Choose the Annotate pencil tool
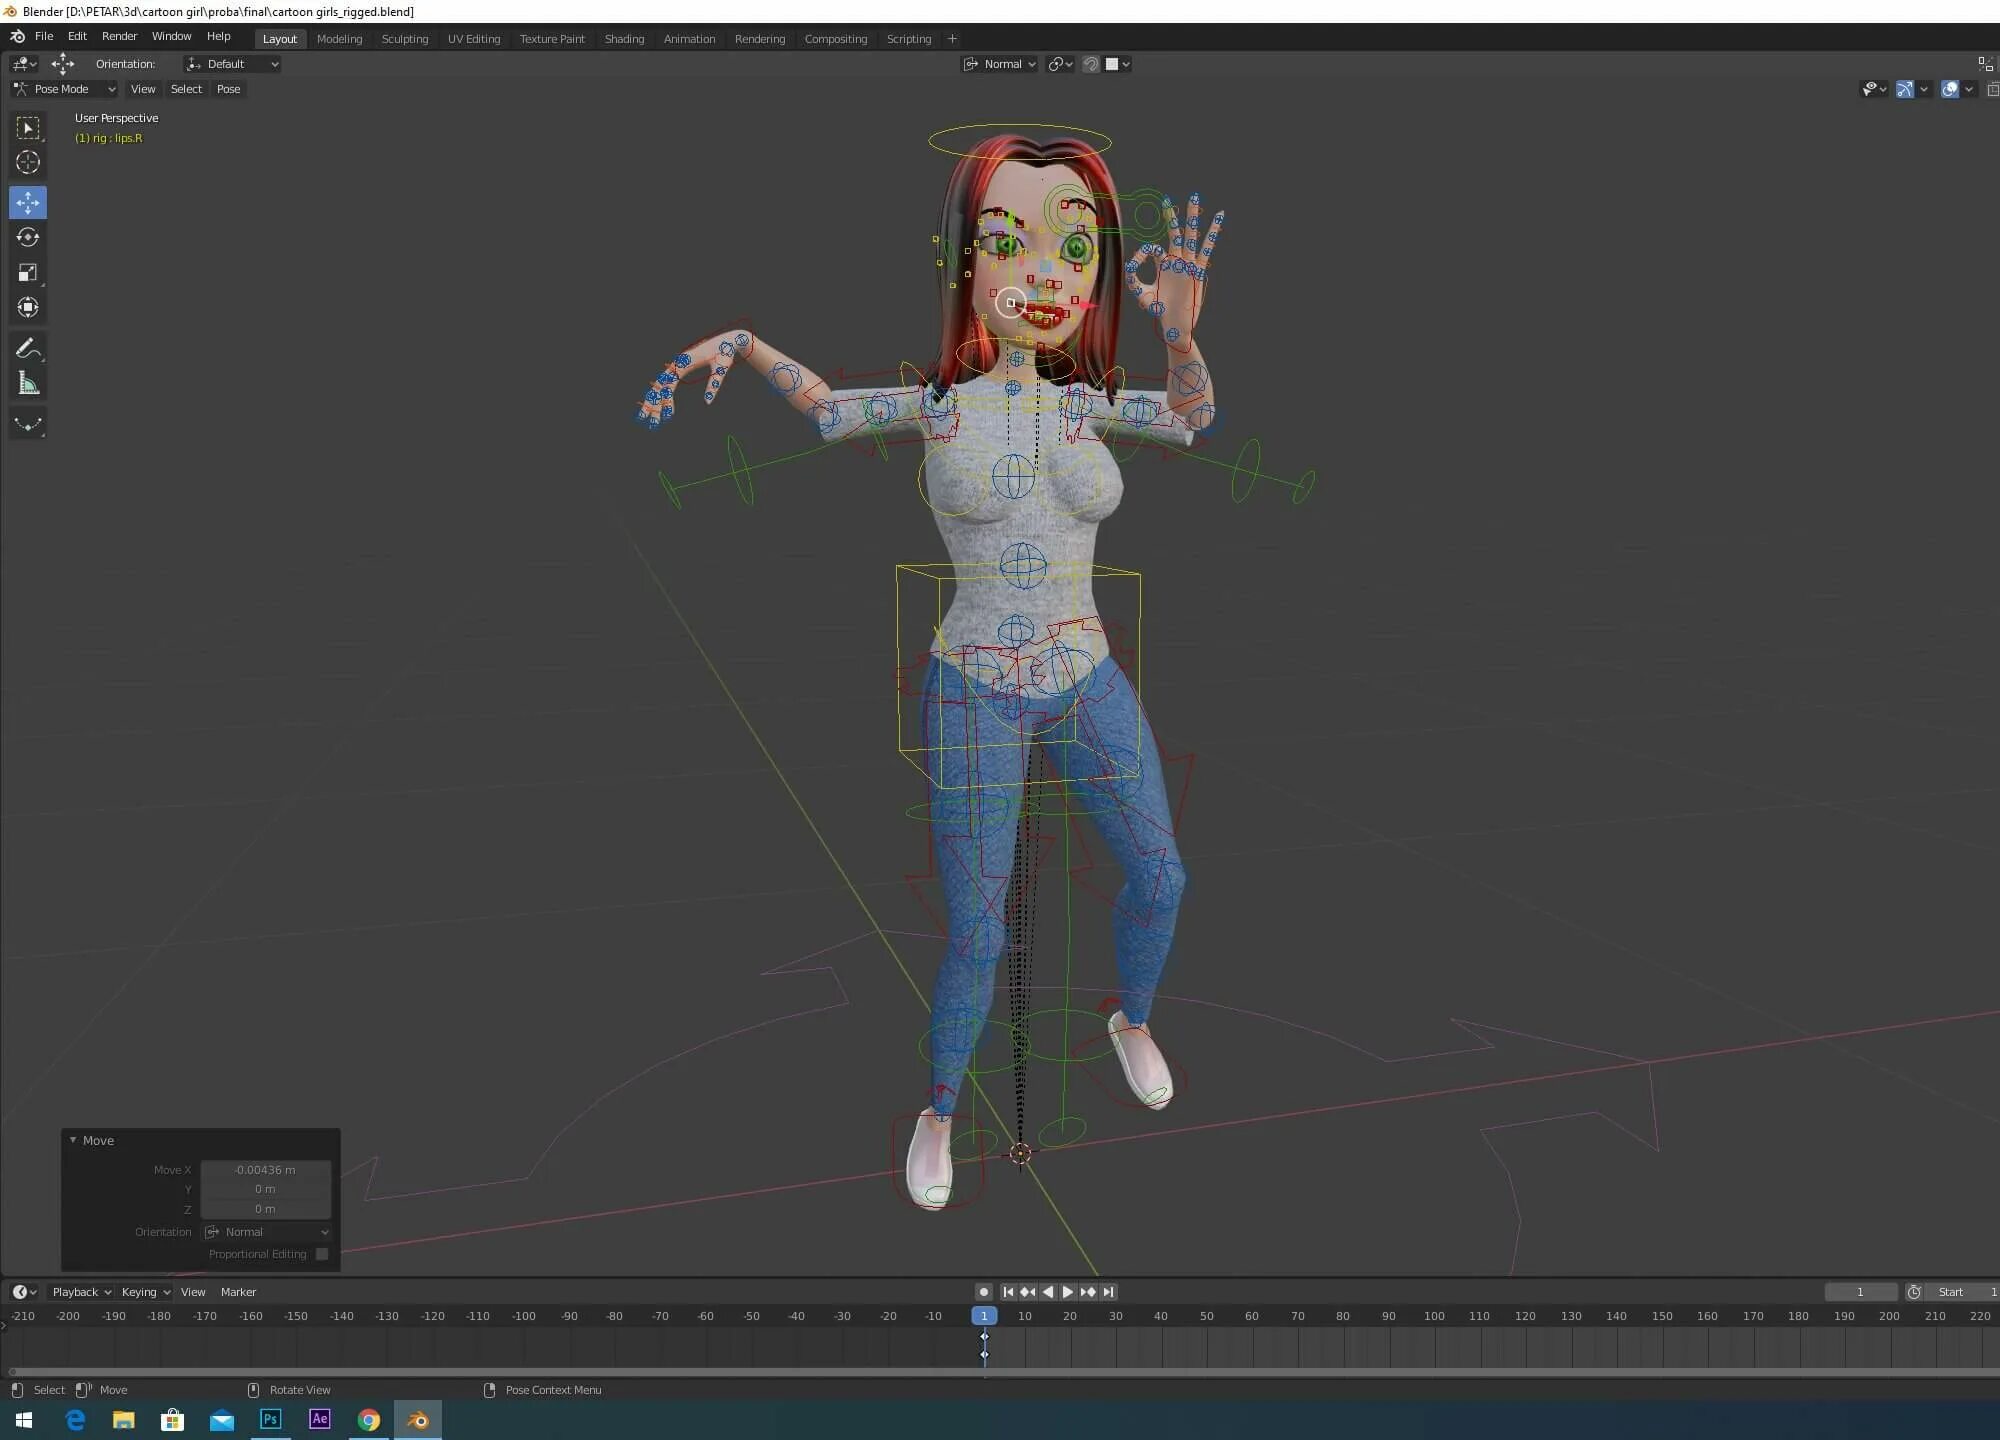This screenshot has width=2000, height=1440. 28,348
